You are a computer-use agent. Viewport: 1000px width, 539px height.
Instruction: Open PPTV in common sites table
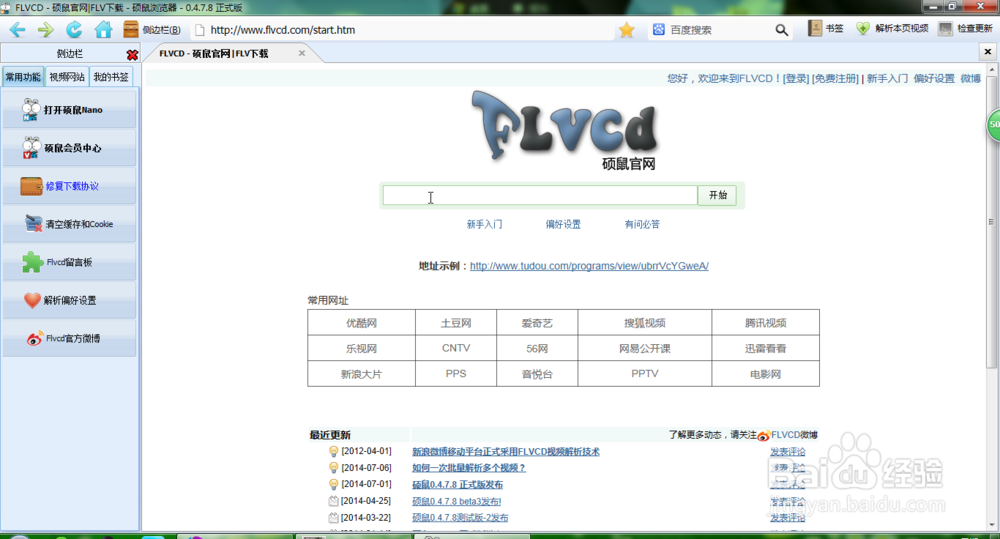tap(645, 374)
